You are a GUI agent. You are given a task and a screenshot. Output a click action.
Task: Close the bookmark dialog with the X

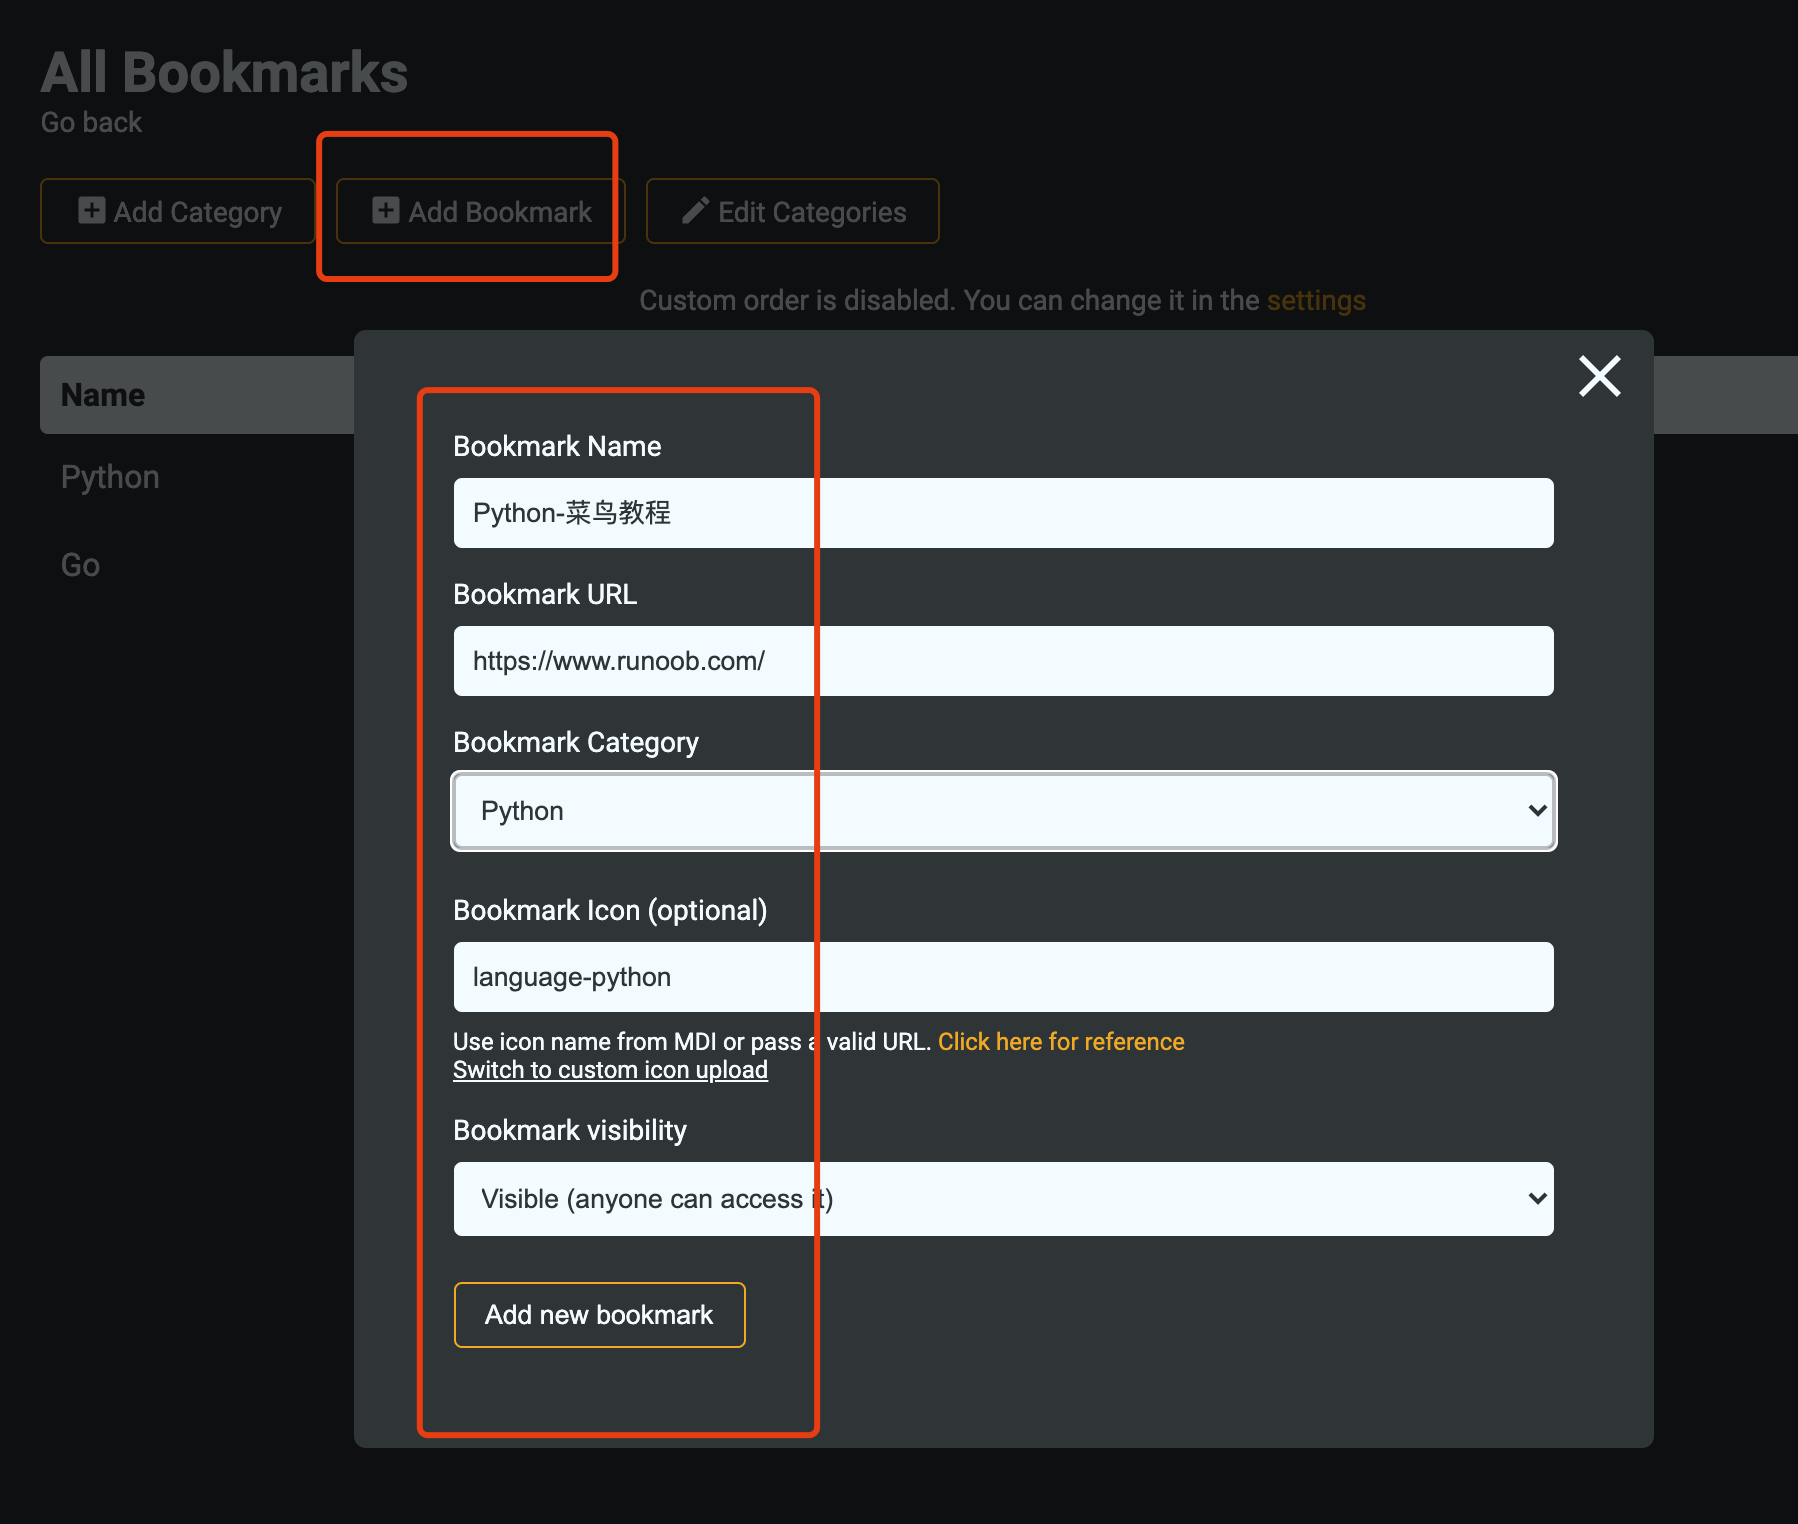click(x=1599, y=376)
